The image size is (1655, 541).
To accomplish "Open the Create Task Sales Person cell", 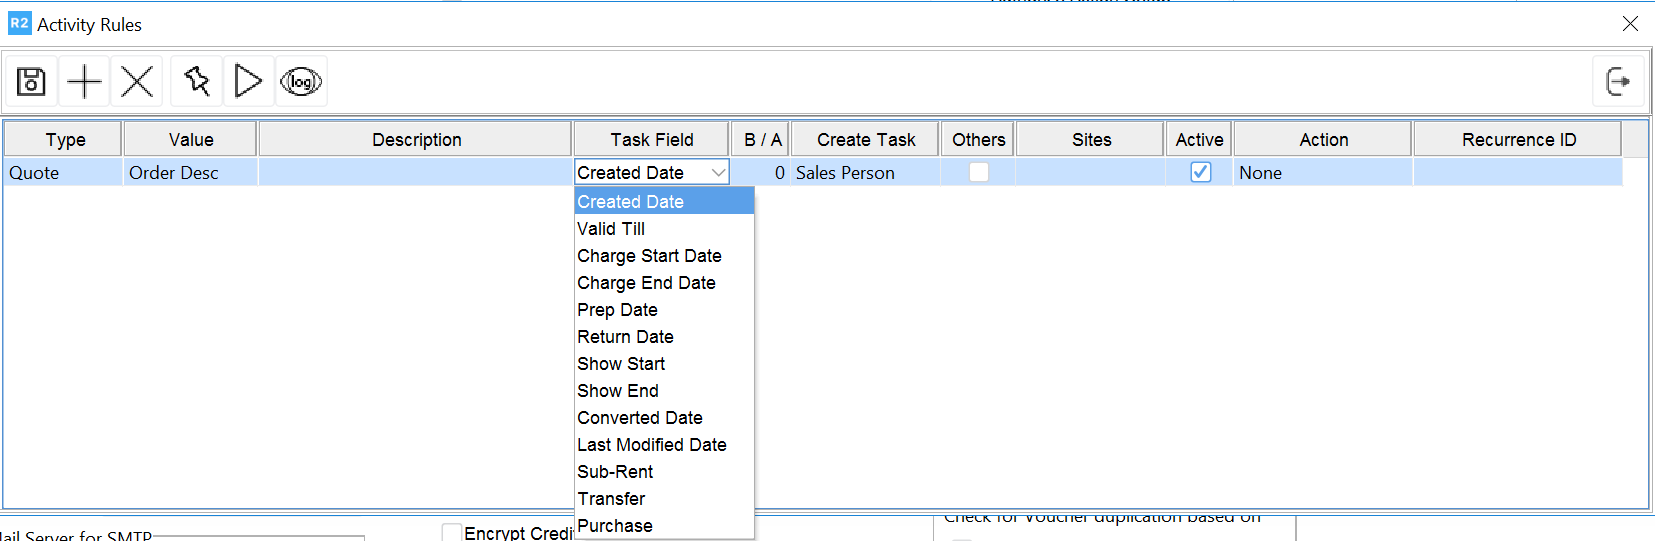I will pos(865,173).
